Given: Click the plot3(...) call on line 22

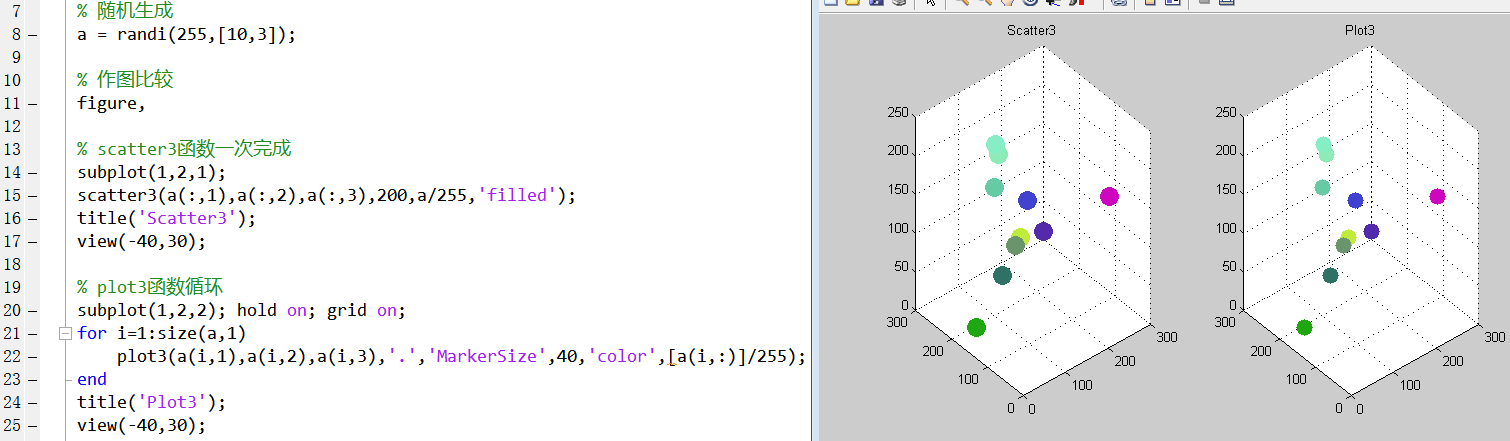Looking at the screenshot, I should point(461,356).
